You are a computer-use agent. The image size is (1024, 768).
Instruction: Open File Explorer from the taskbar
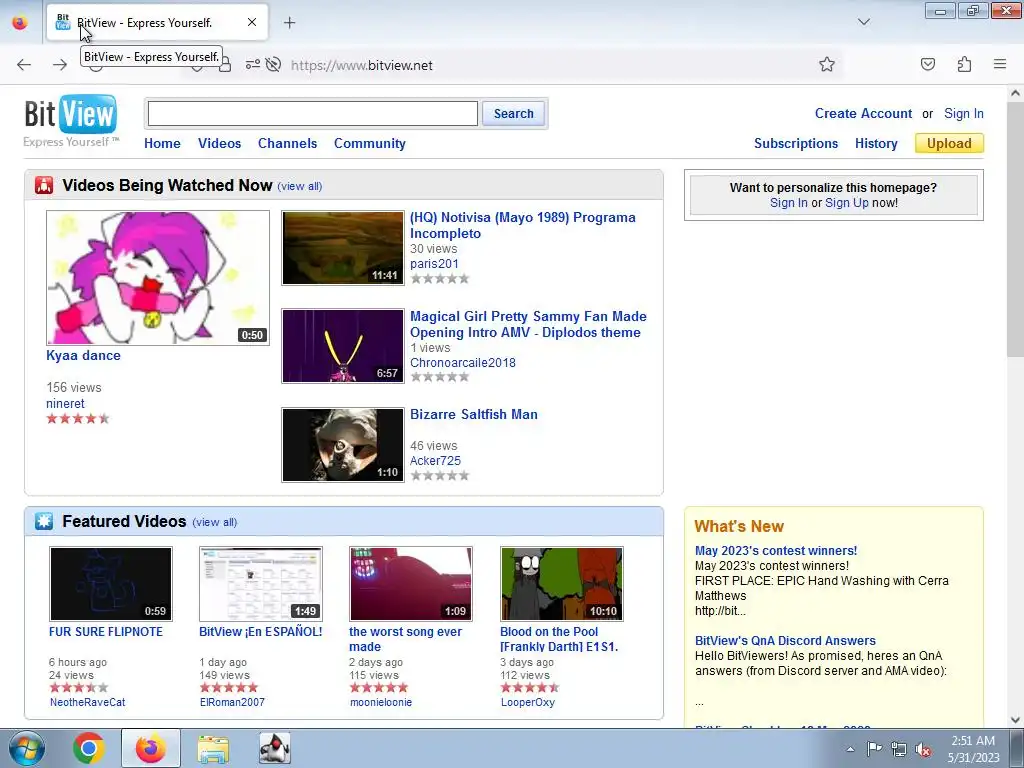pyautogui.click(x=213, y=748)
